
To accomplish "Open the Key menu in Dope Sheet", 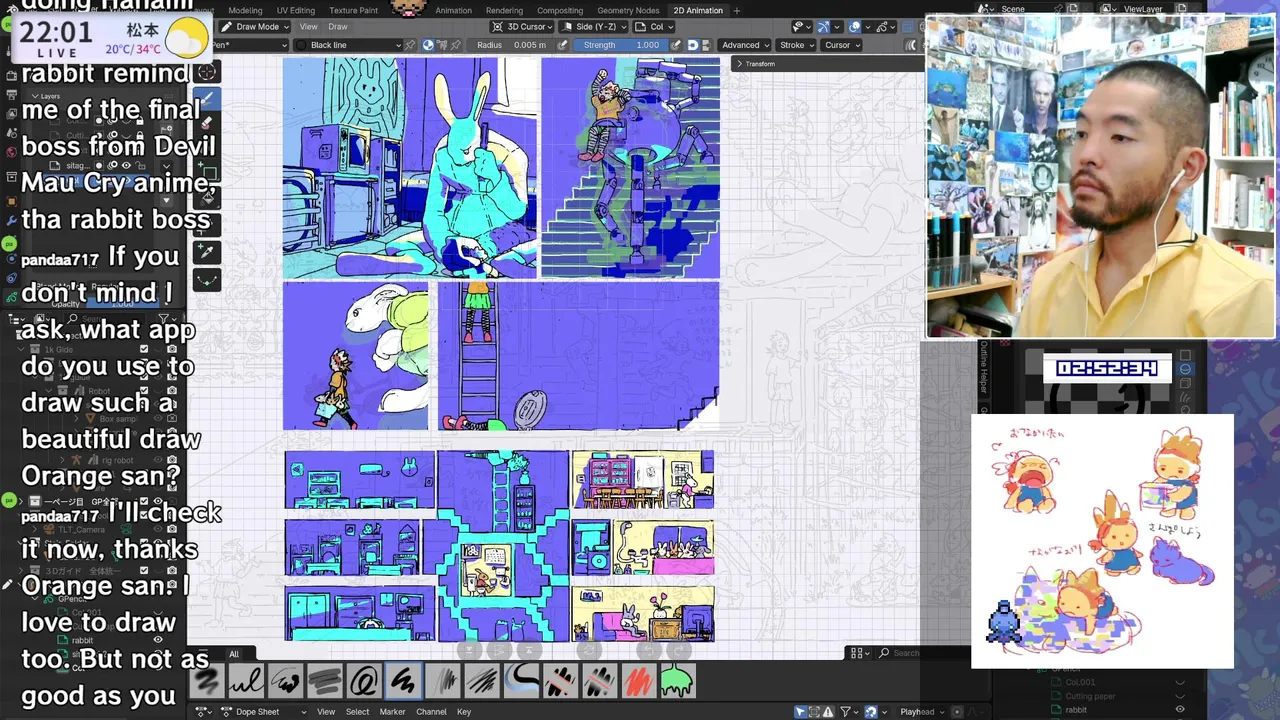I will pyautogui.click(x=464, y=712).
